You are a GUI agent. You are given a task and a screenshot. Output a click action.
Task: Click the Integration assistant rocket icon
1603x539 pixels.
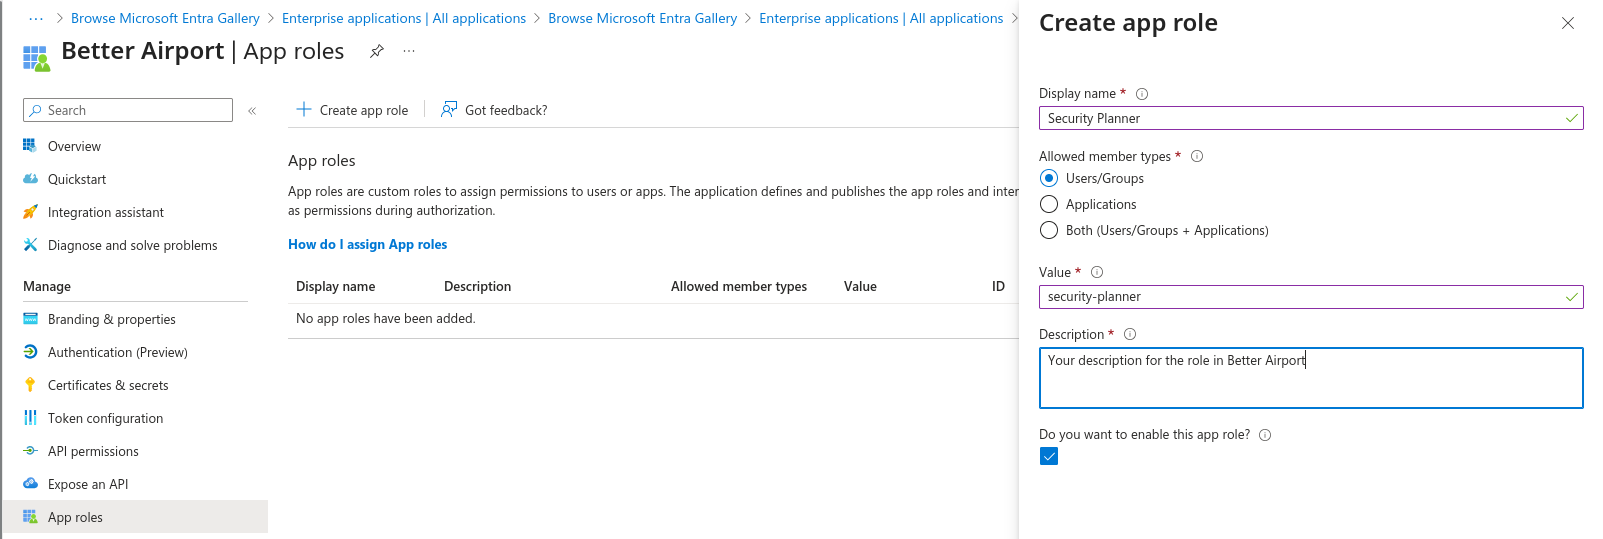pos(30,212)
